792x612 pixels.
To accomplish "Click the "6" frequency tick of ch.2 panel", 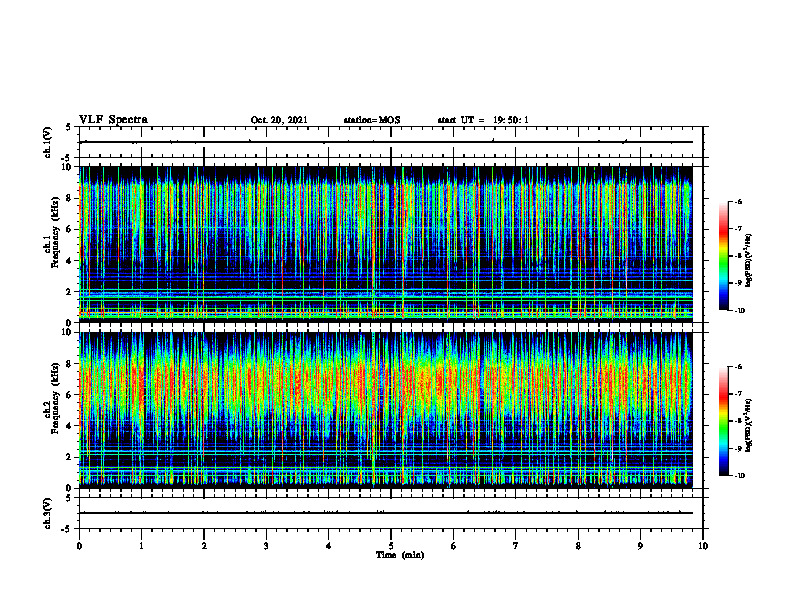I will [70, 395].
